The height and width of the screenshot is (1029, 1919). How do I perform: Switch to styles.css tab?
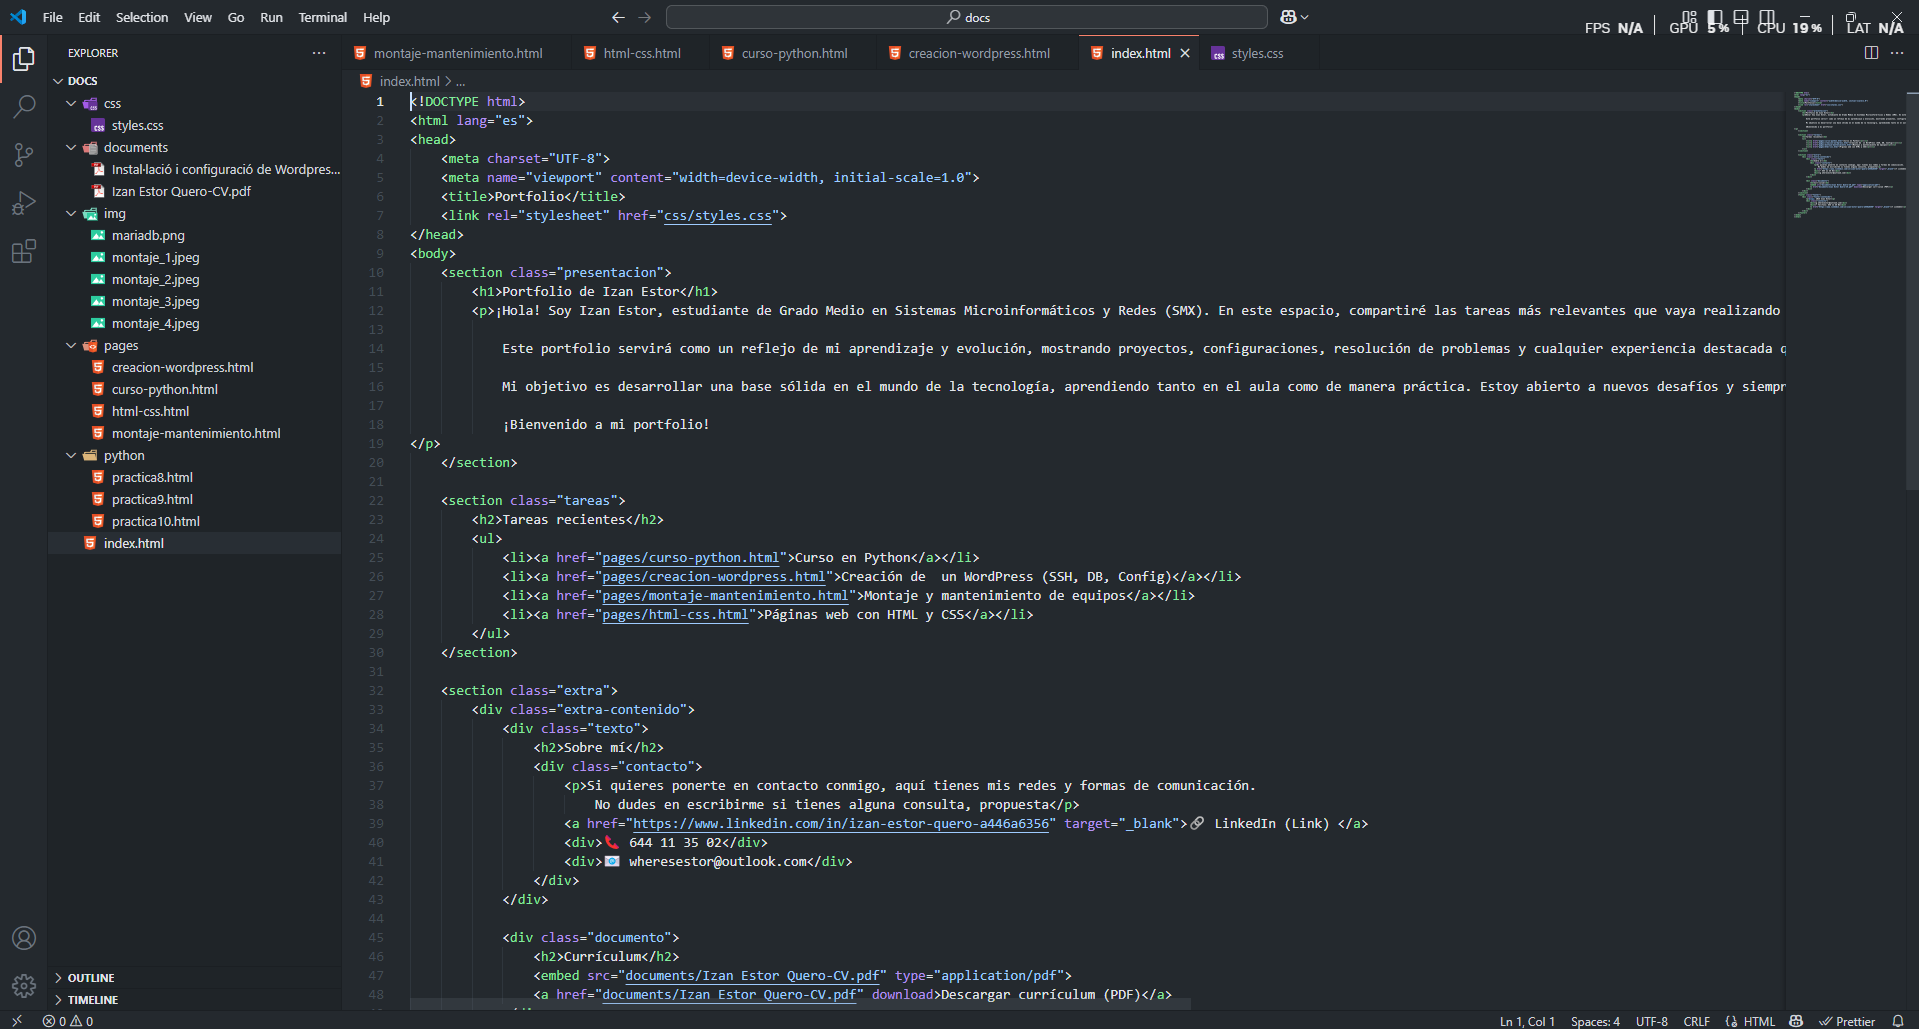[1257, 53]
